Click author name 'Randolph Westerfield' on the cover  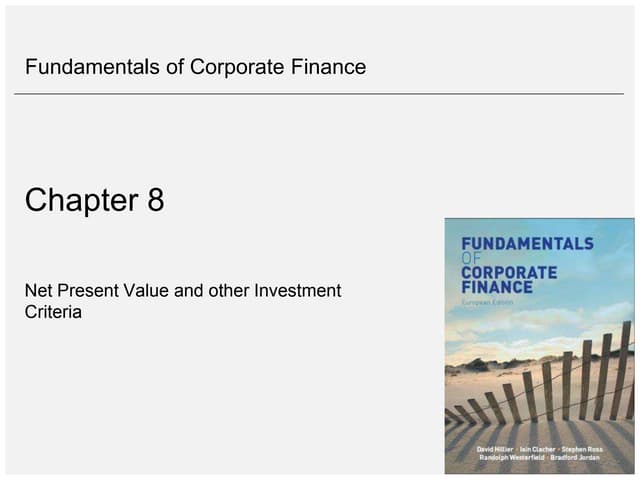[512, 458]
